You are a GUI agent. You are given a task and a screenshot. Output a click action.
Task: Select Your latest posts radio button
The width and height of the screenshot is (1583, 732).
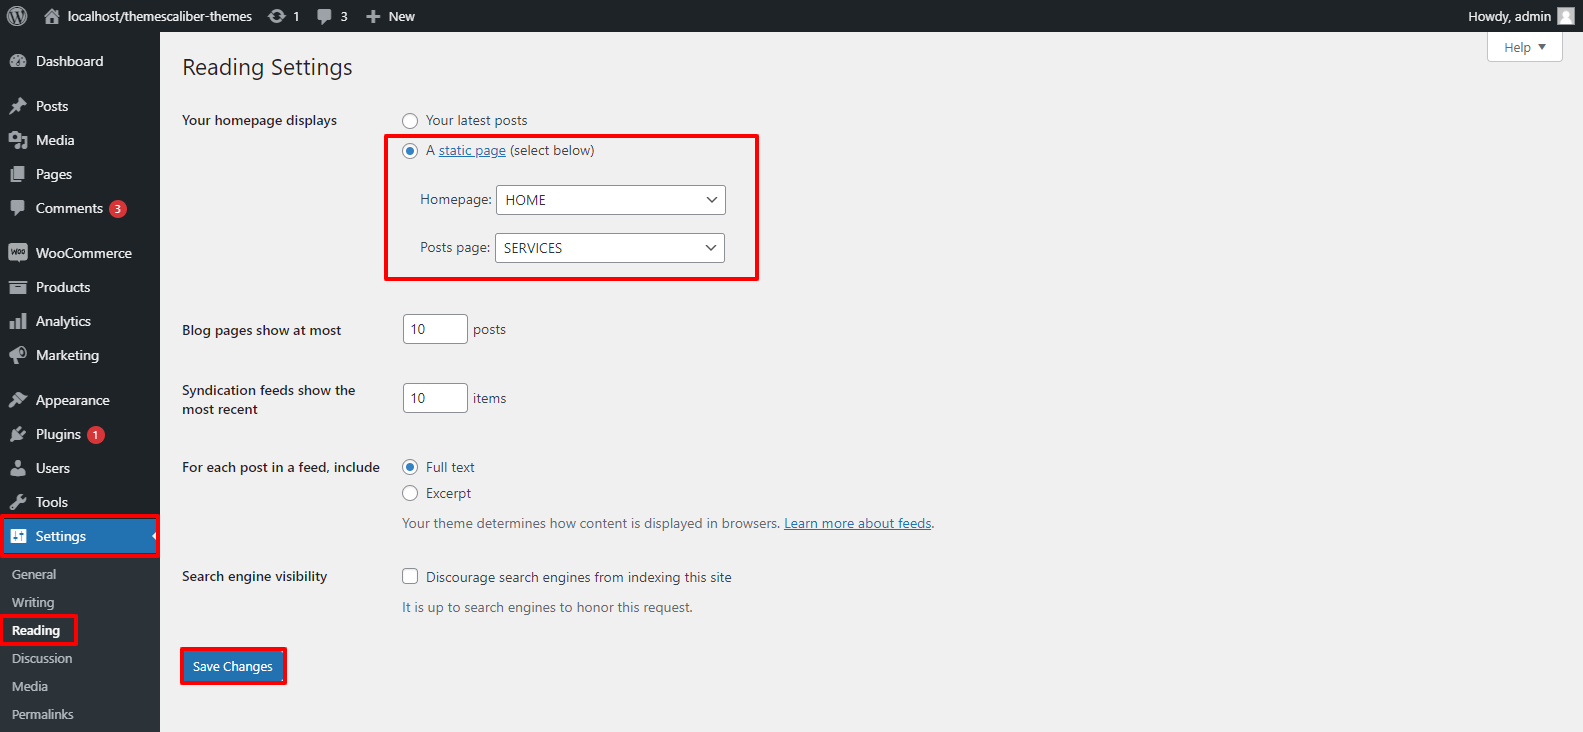[410, 121]
